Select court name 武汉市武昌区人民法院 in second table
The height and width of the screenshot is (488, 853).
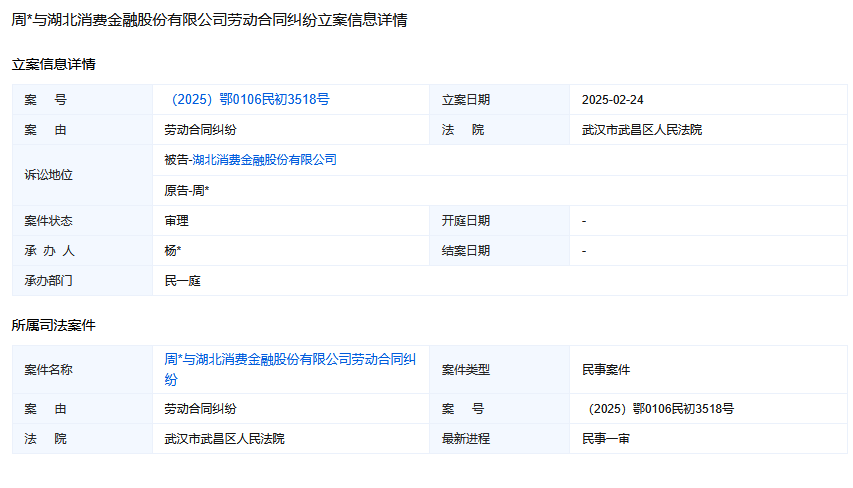point(224,439)
